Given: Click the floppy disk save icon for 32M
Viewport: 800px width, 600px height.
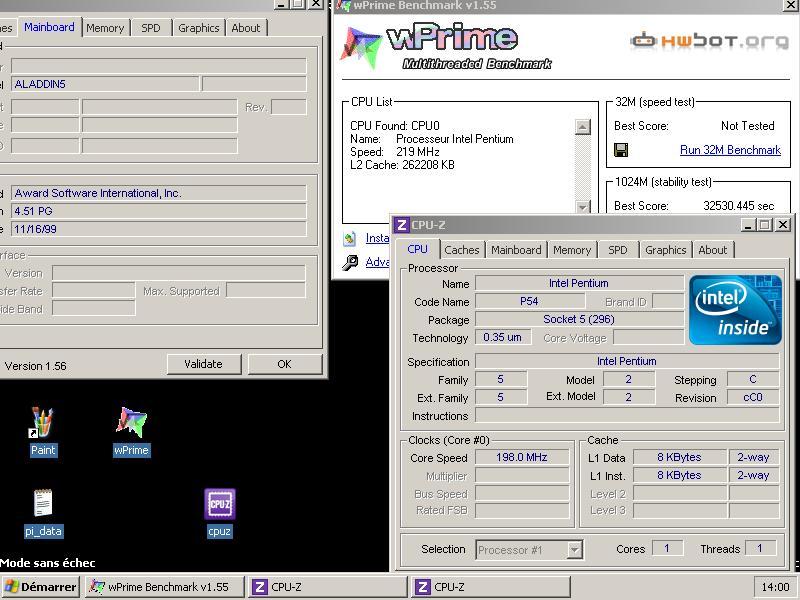Looking at the screenshot, I should point(621,150).
